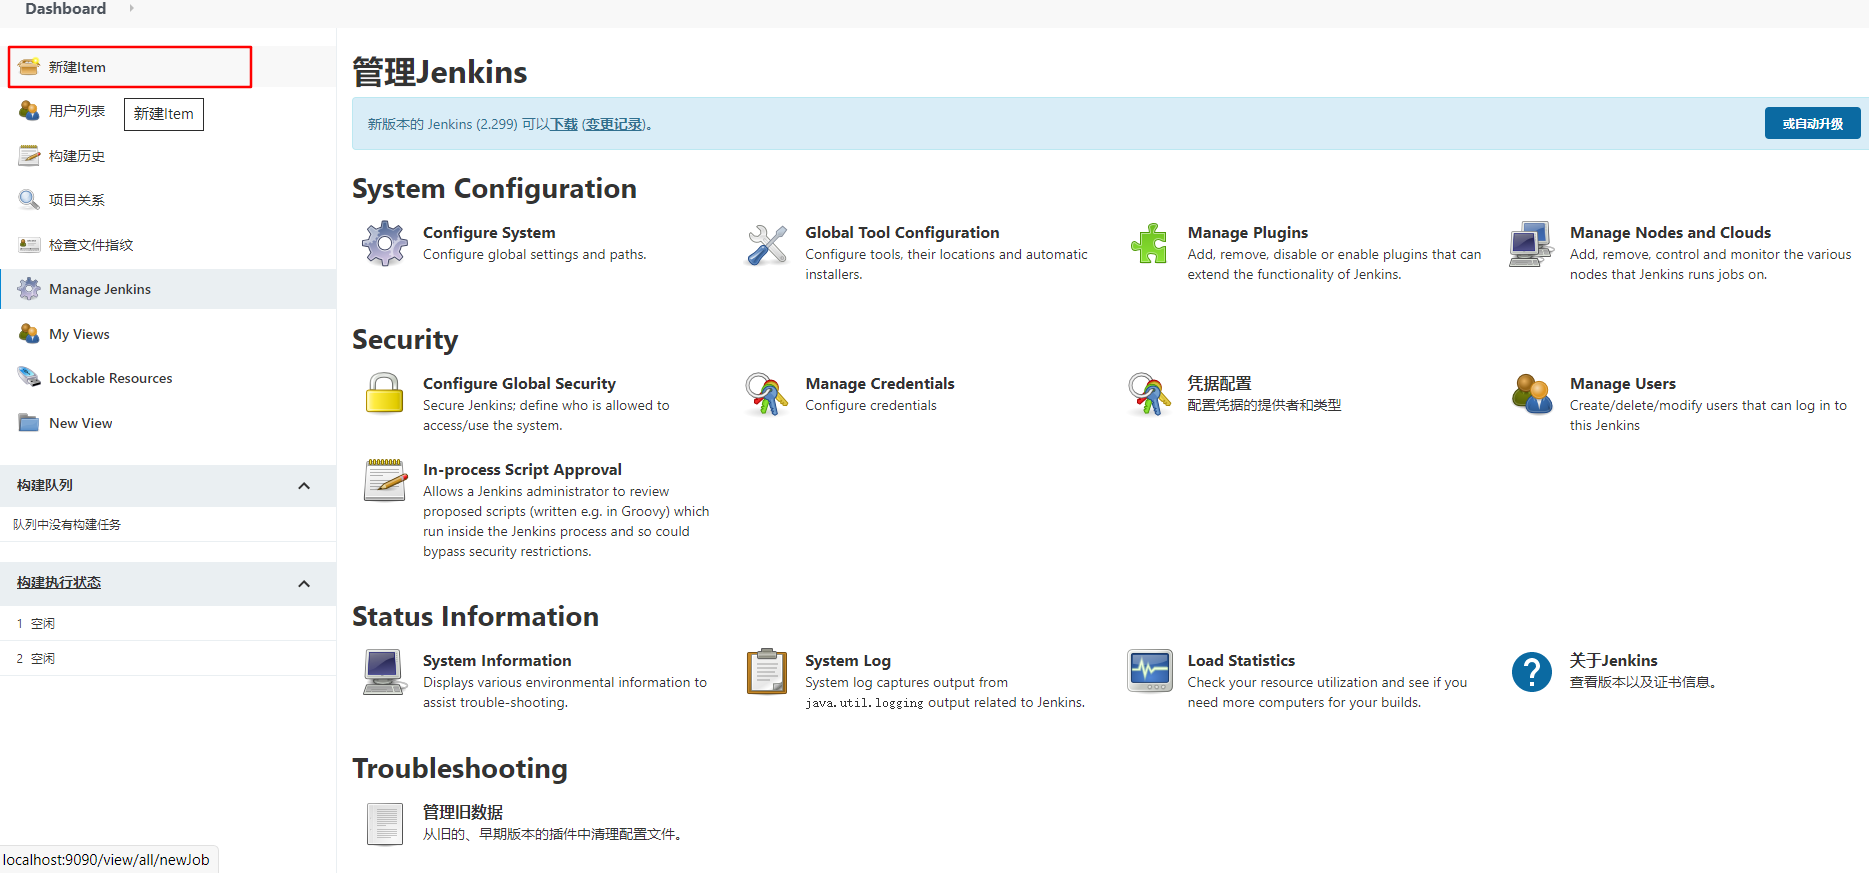Open the Load Statistics link

[1241, 660]
